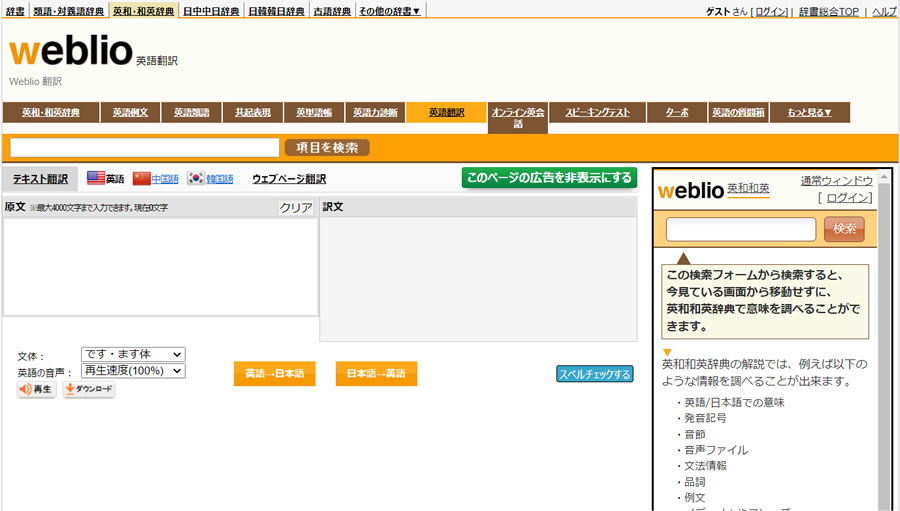Select the English language flag icon
This screenshot has height=511, width=900.
[x=96, y=179]
